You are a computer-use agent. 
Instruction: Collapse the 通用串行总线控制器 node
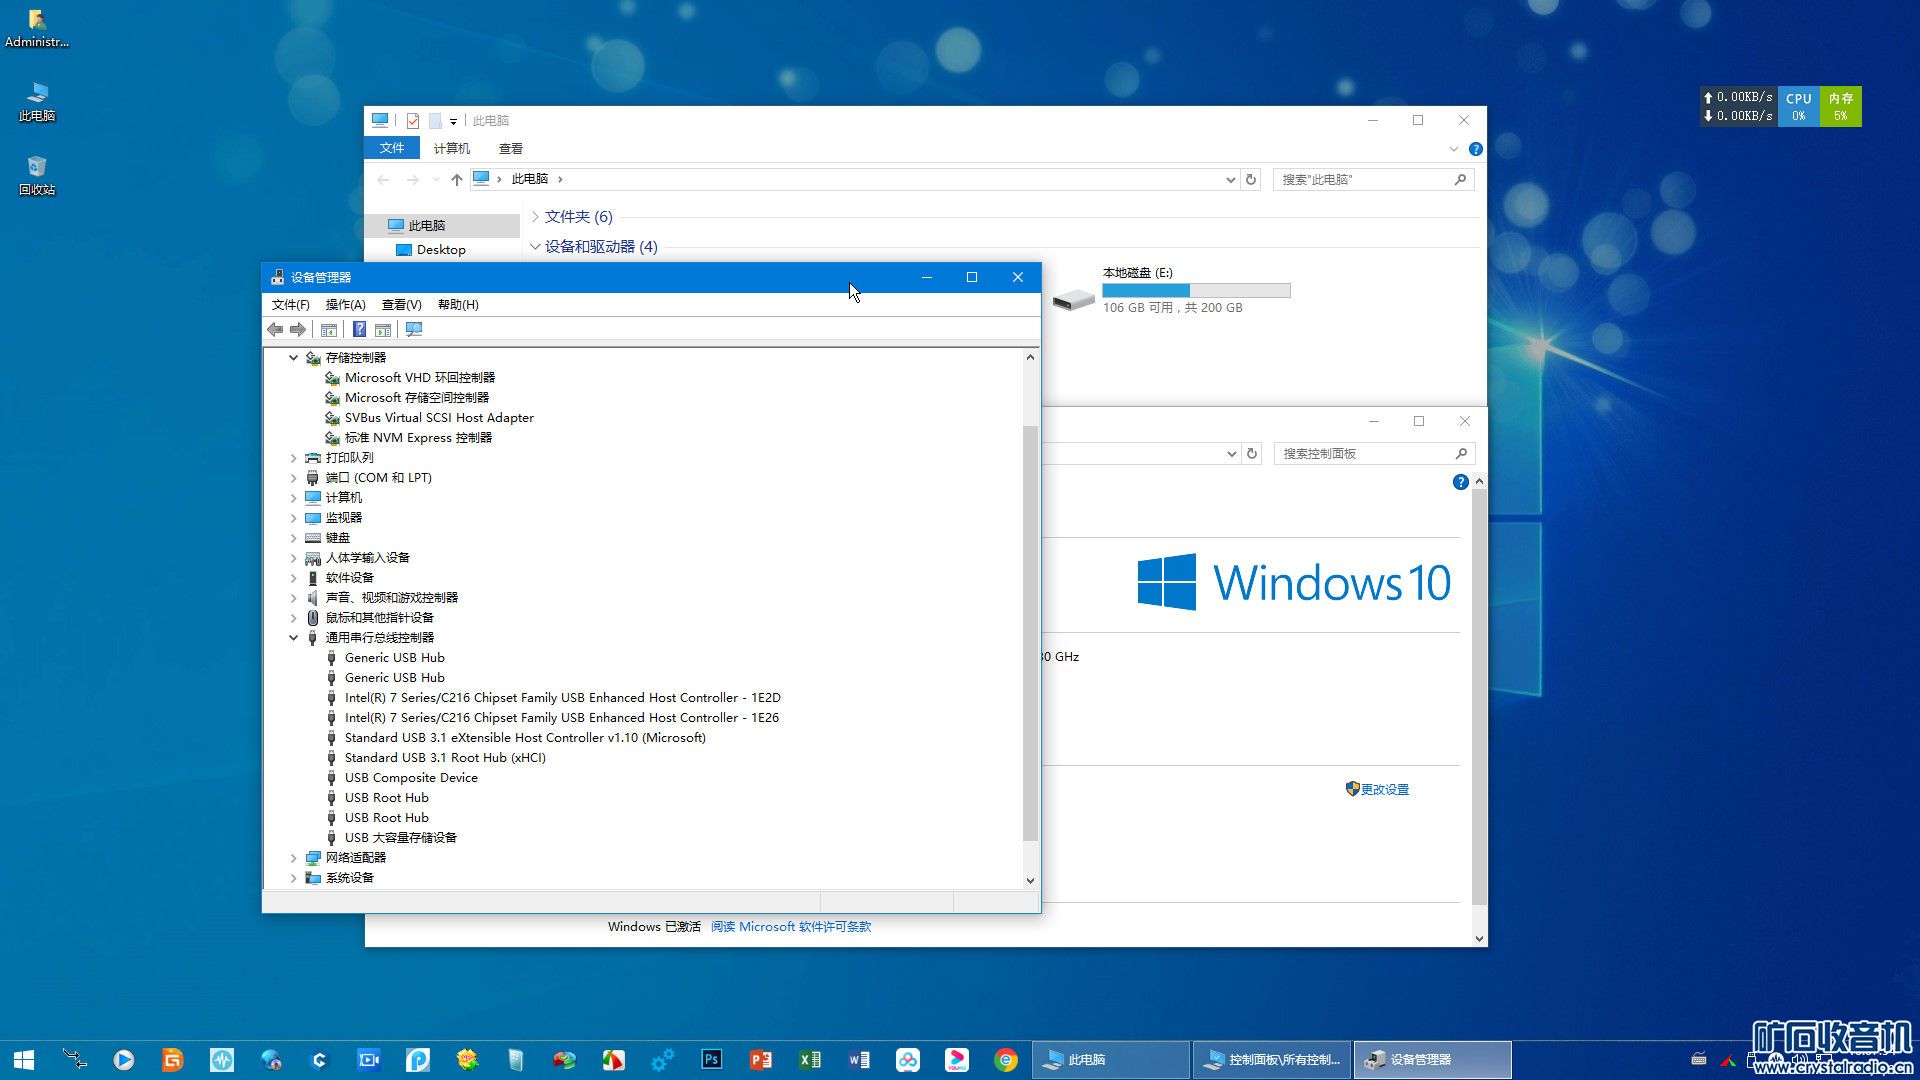[x=293, y=638]
